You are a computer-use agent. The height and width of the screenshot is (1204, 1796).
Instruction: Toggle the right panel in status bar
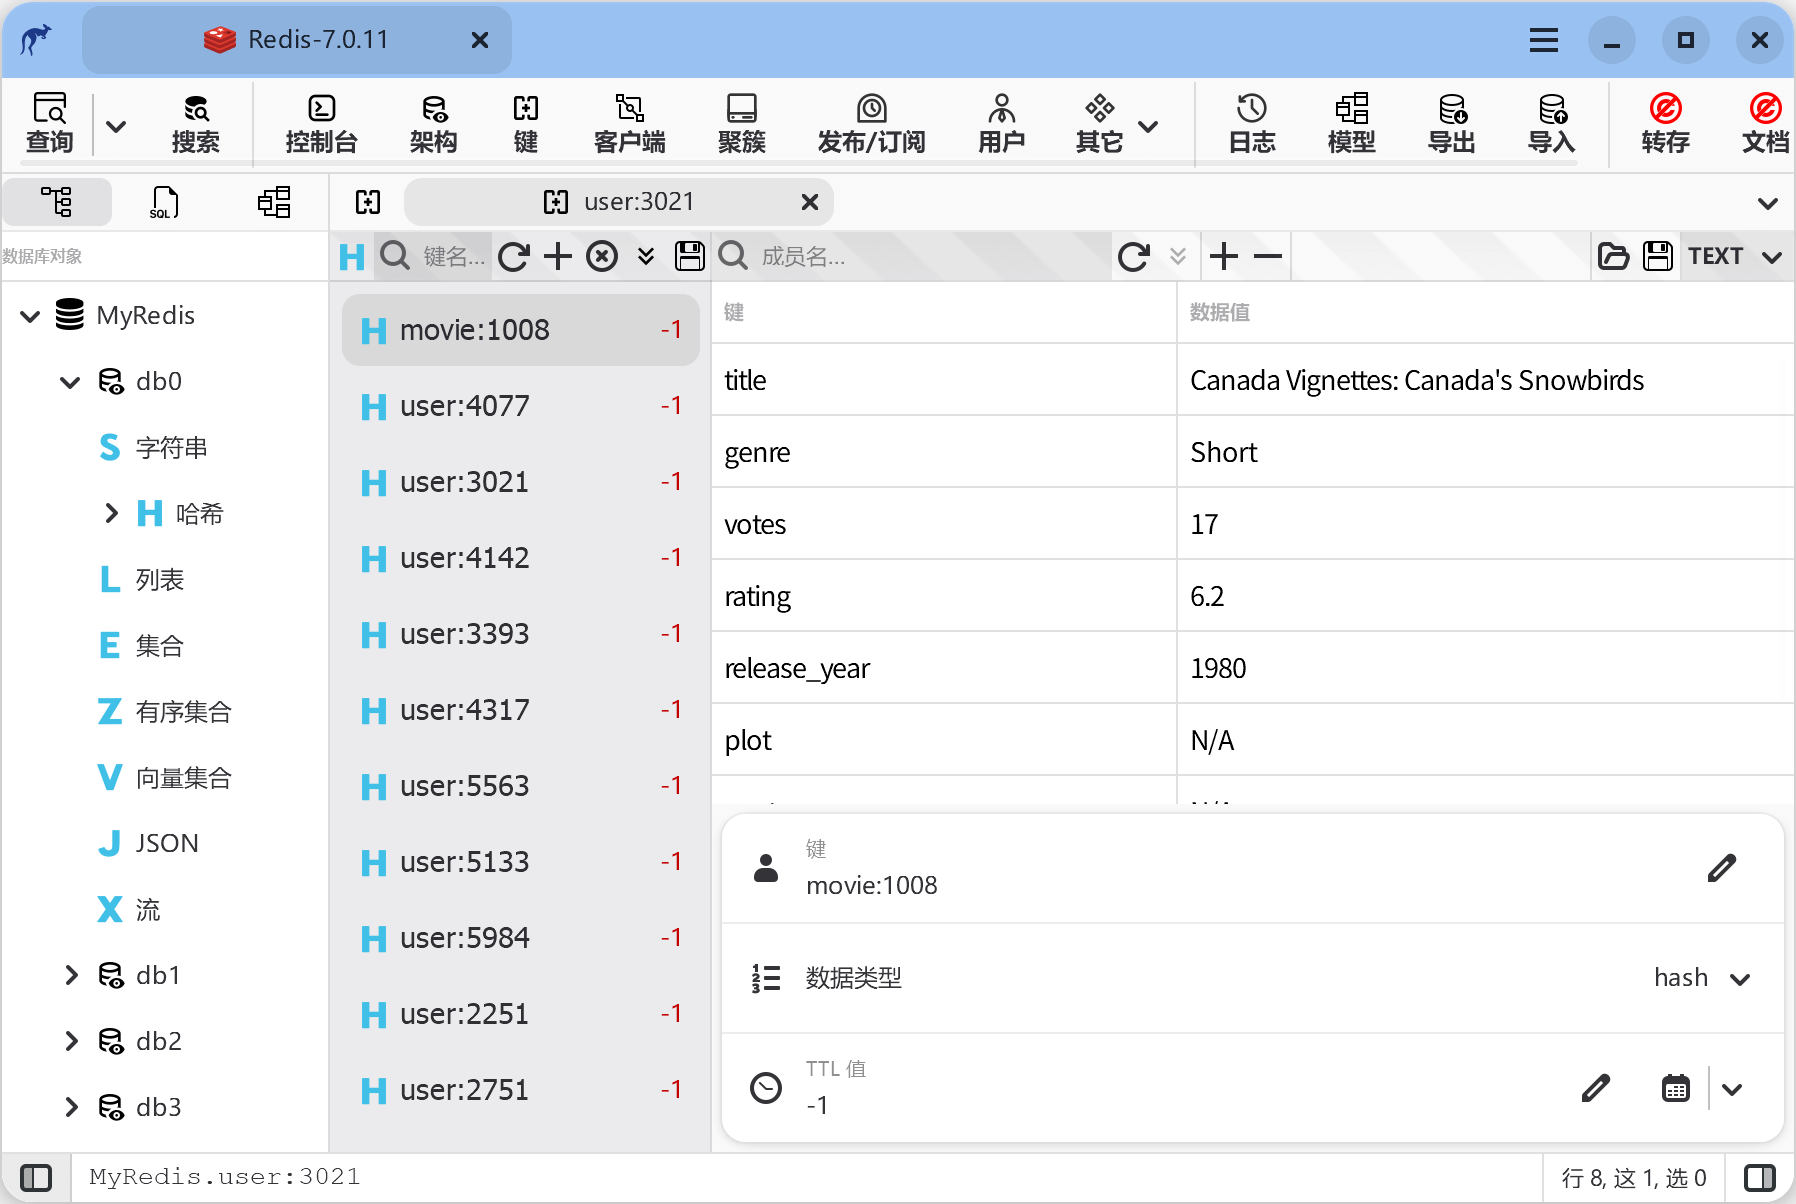coord(1759,1177)
